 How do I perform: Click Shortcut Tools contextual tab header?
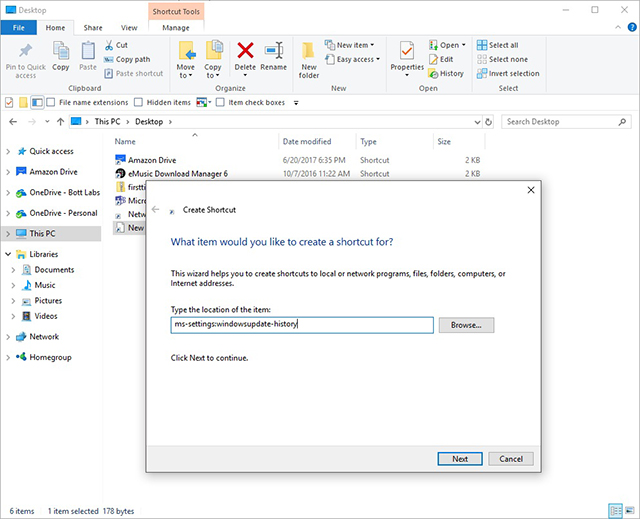176,11
